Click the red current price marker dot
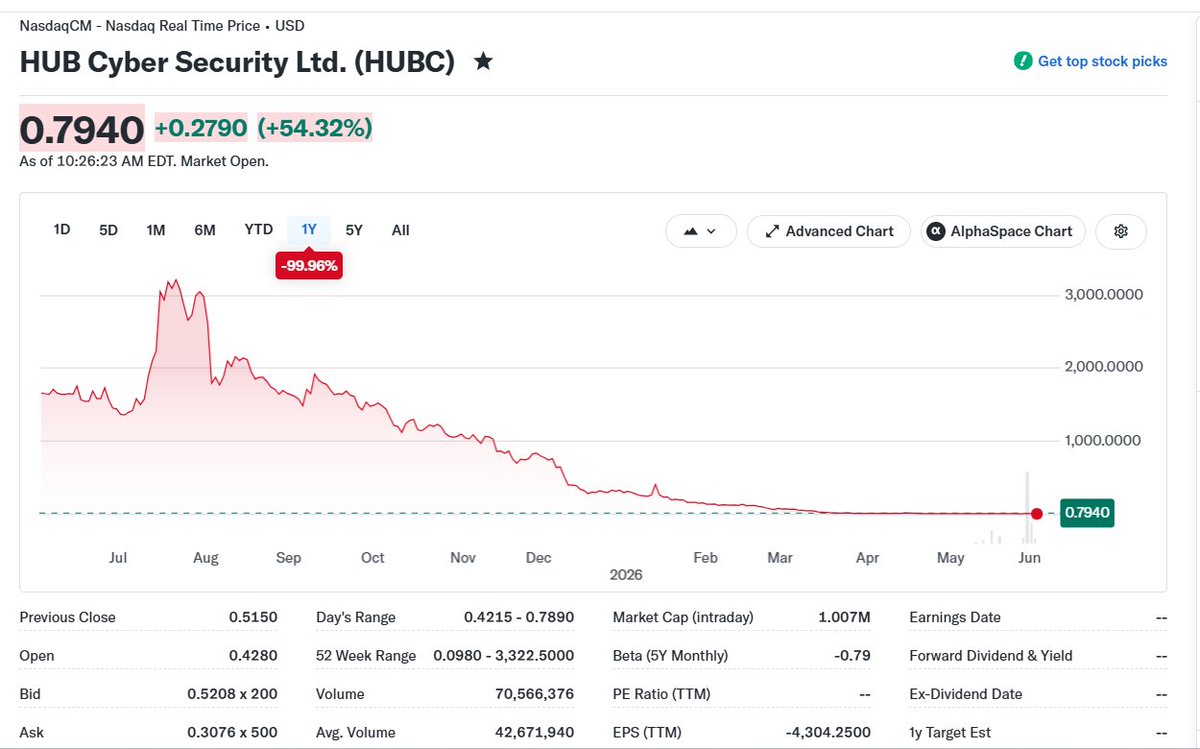Screen dimensions: 1200x749 click(1037, 513)
